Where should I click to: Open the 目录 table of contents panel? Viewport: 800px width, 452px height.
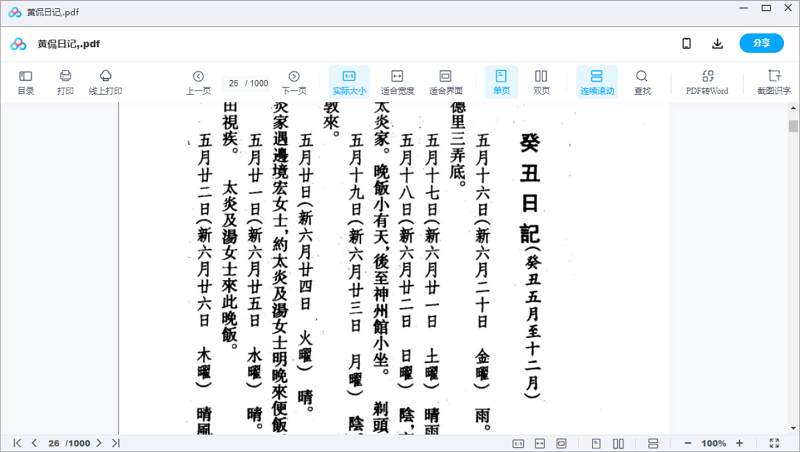[x=26, y=82]
